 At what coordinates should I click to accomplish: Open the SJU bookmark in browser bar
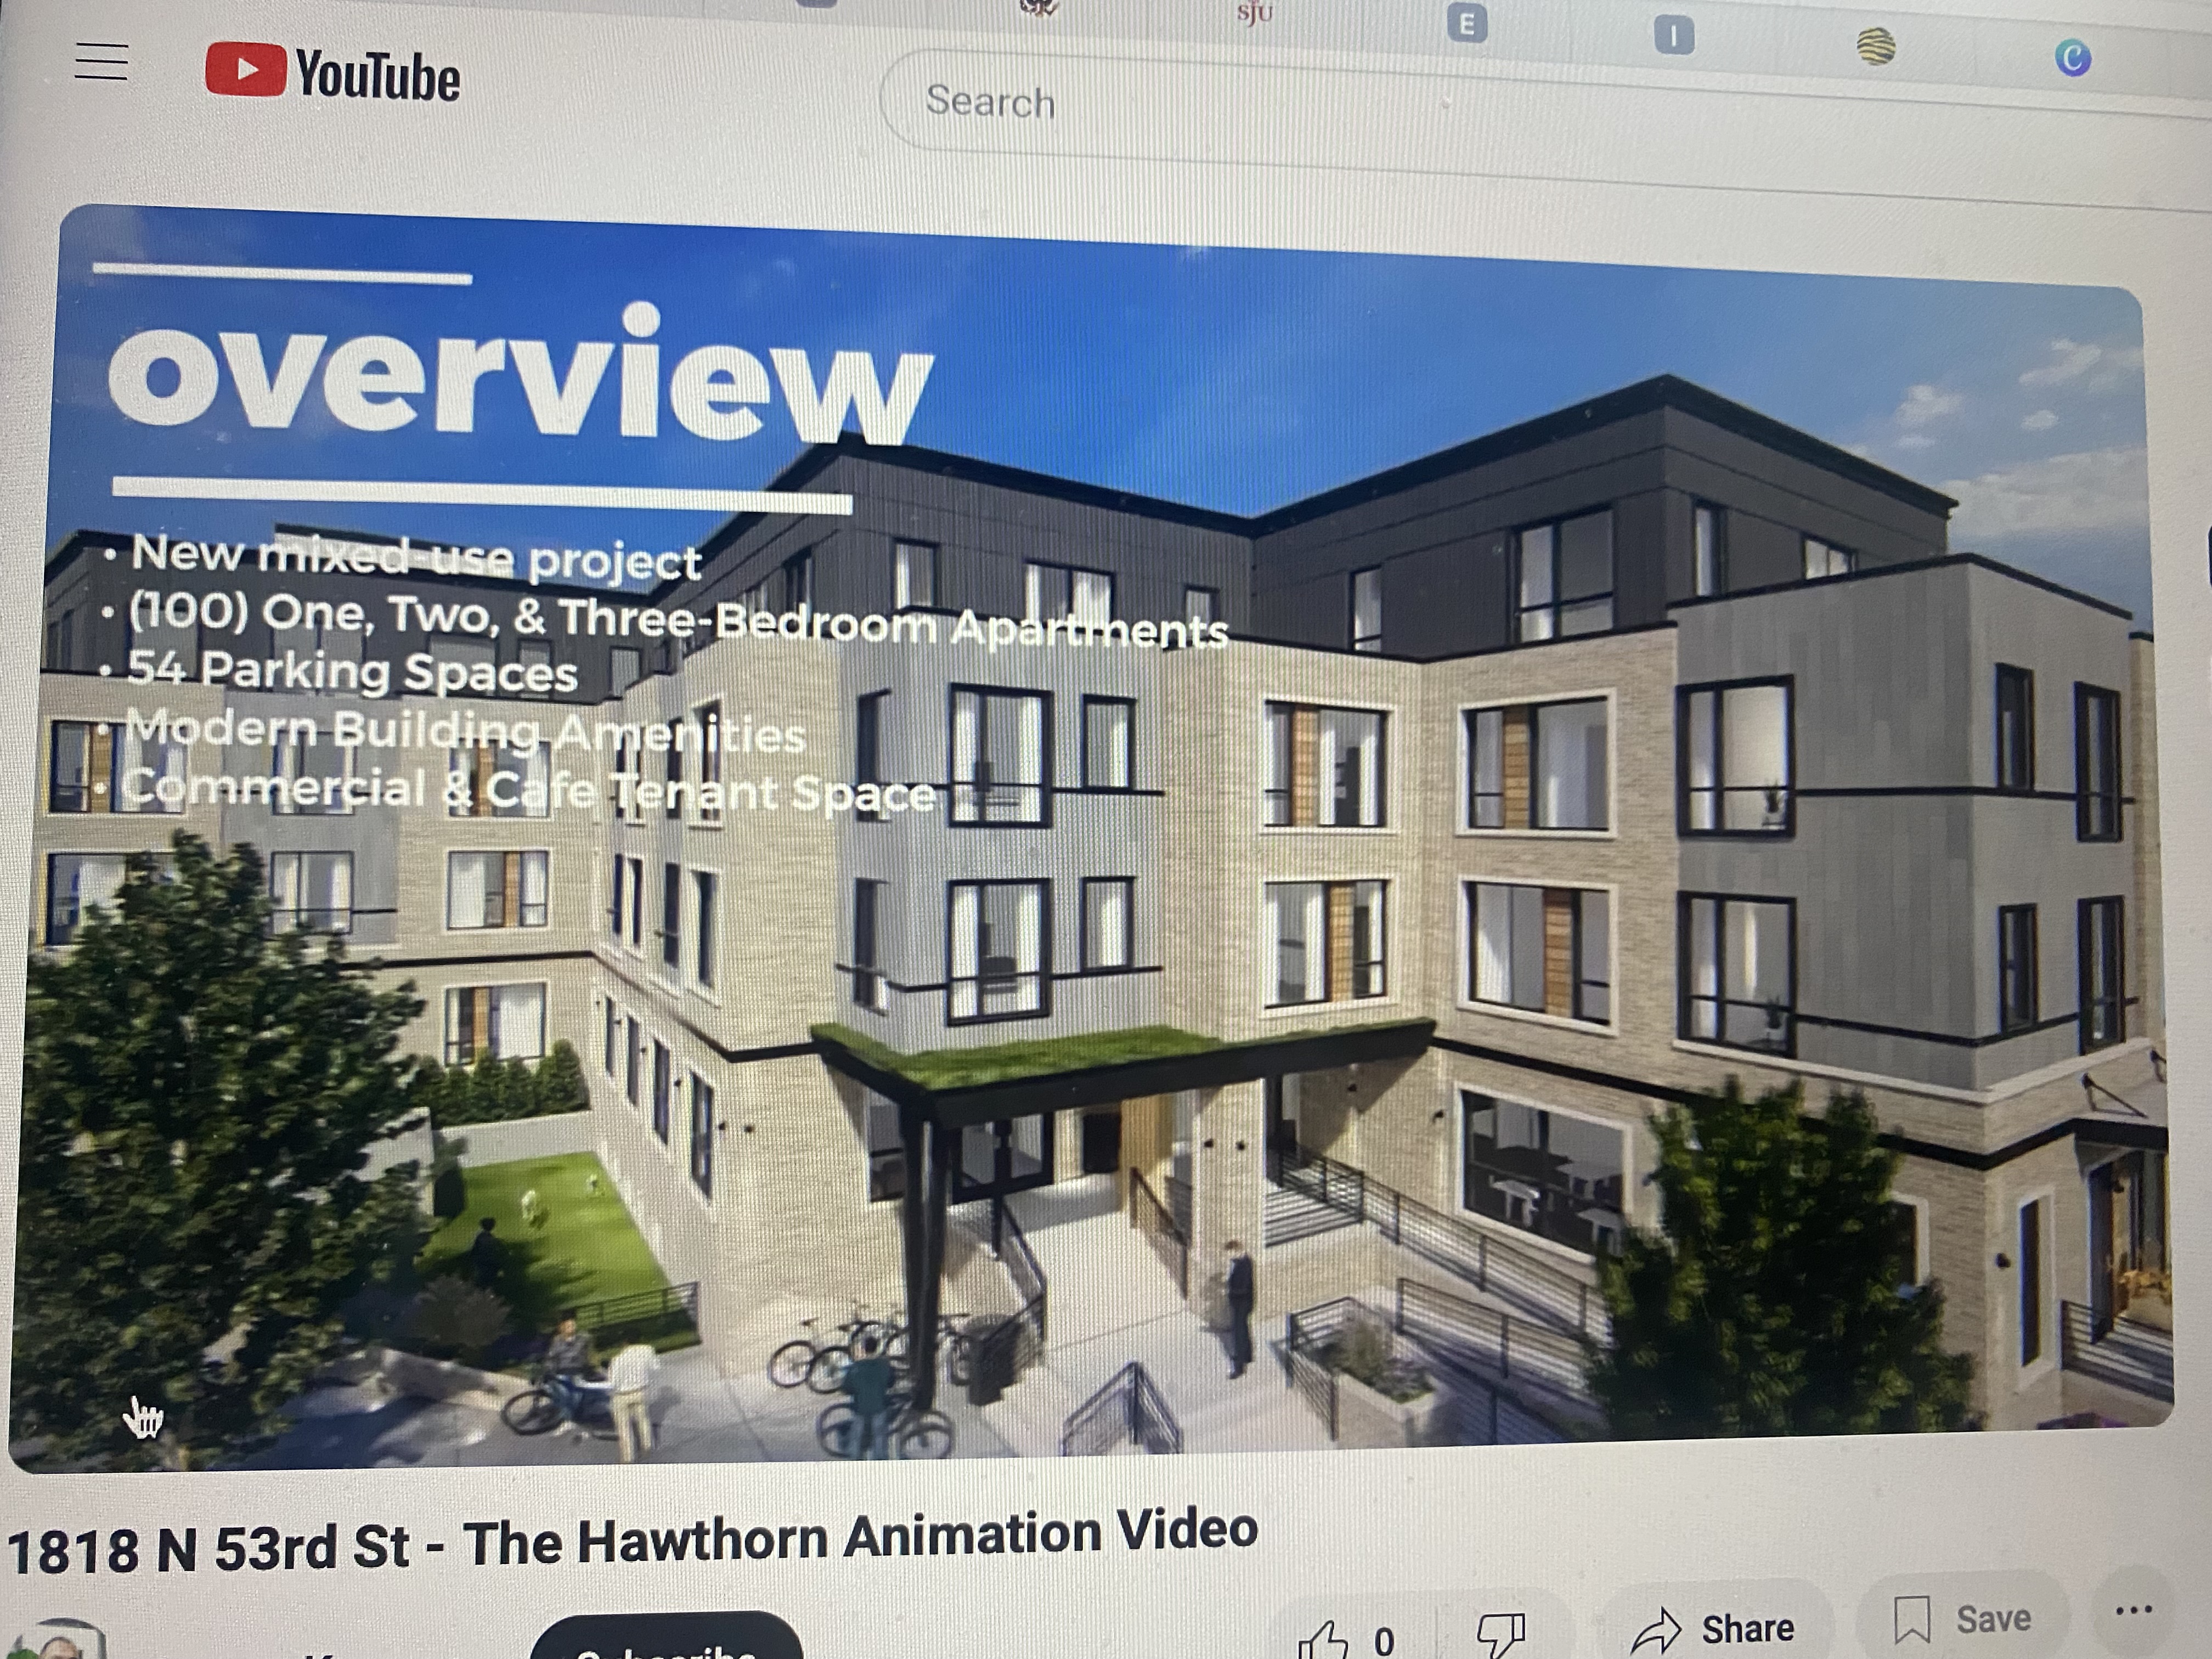[1254, 14]
